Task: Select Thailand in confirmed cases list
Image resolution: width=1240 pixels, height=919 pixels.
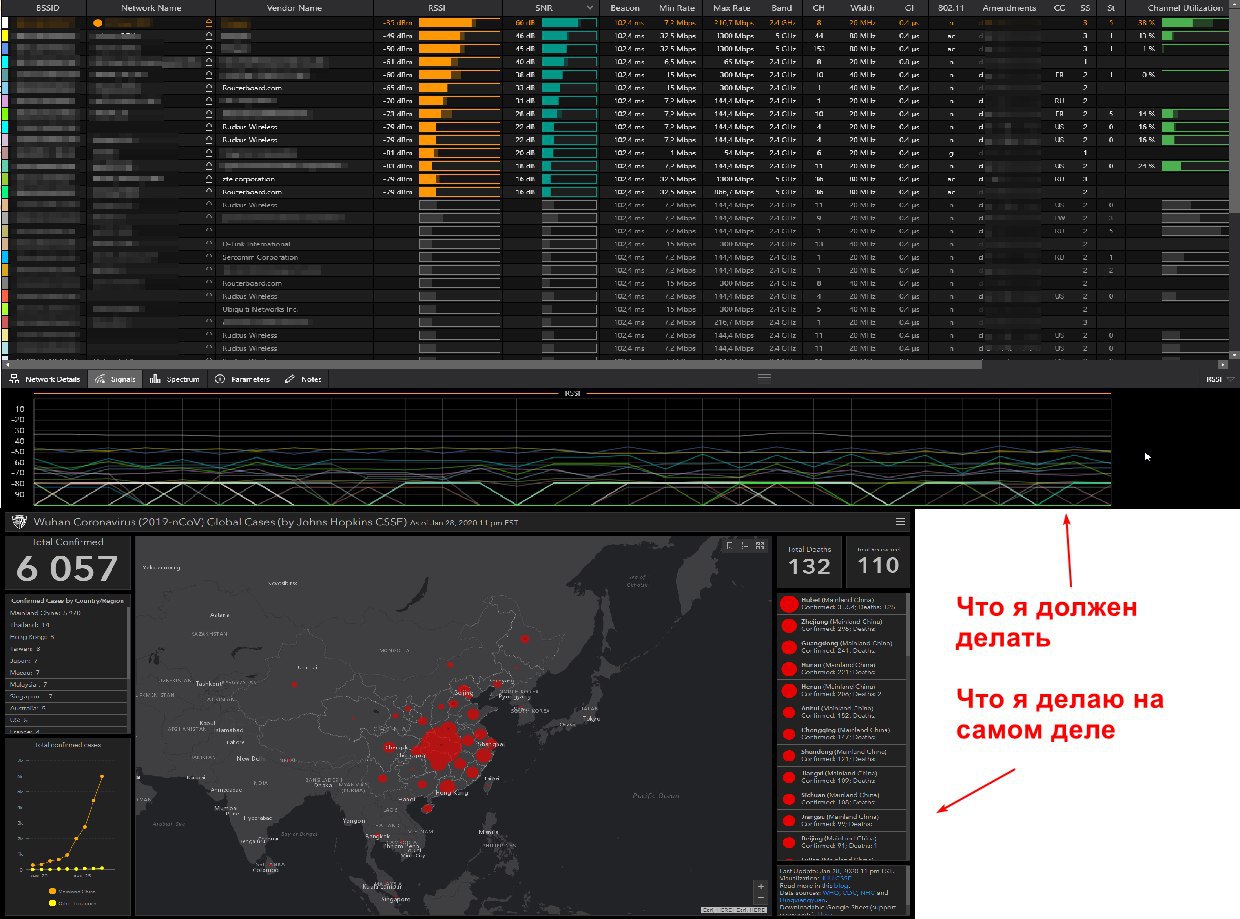Action: pos(66,624)
